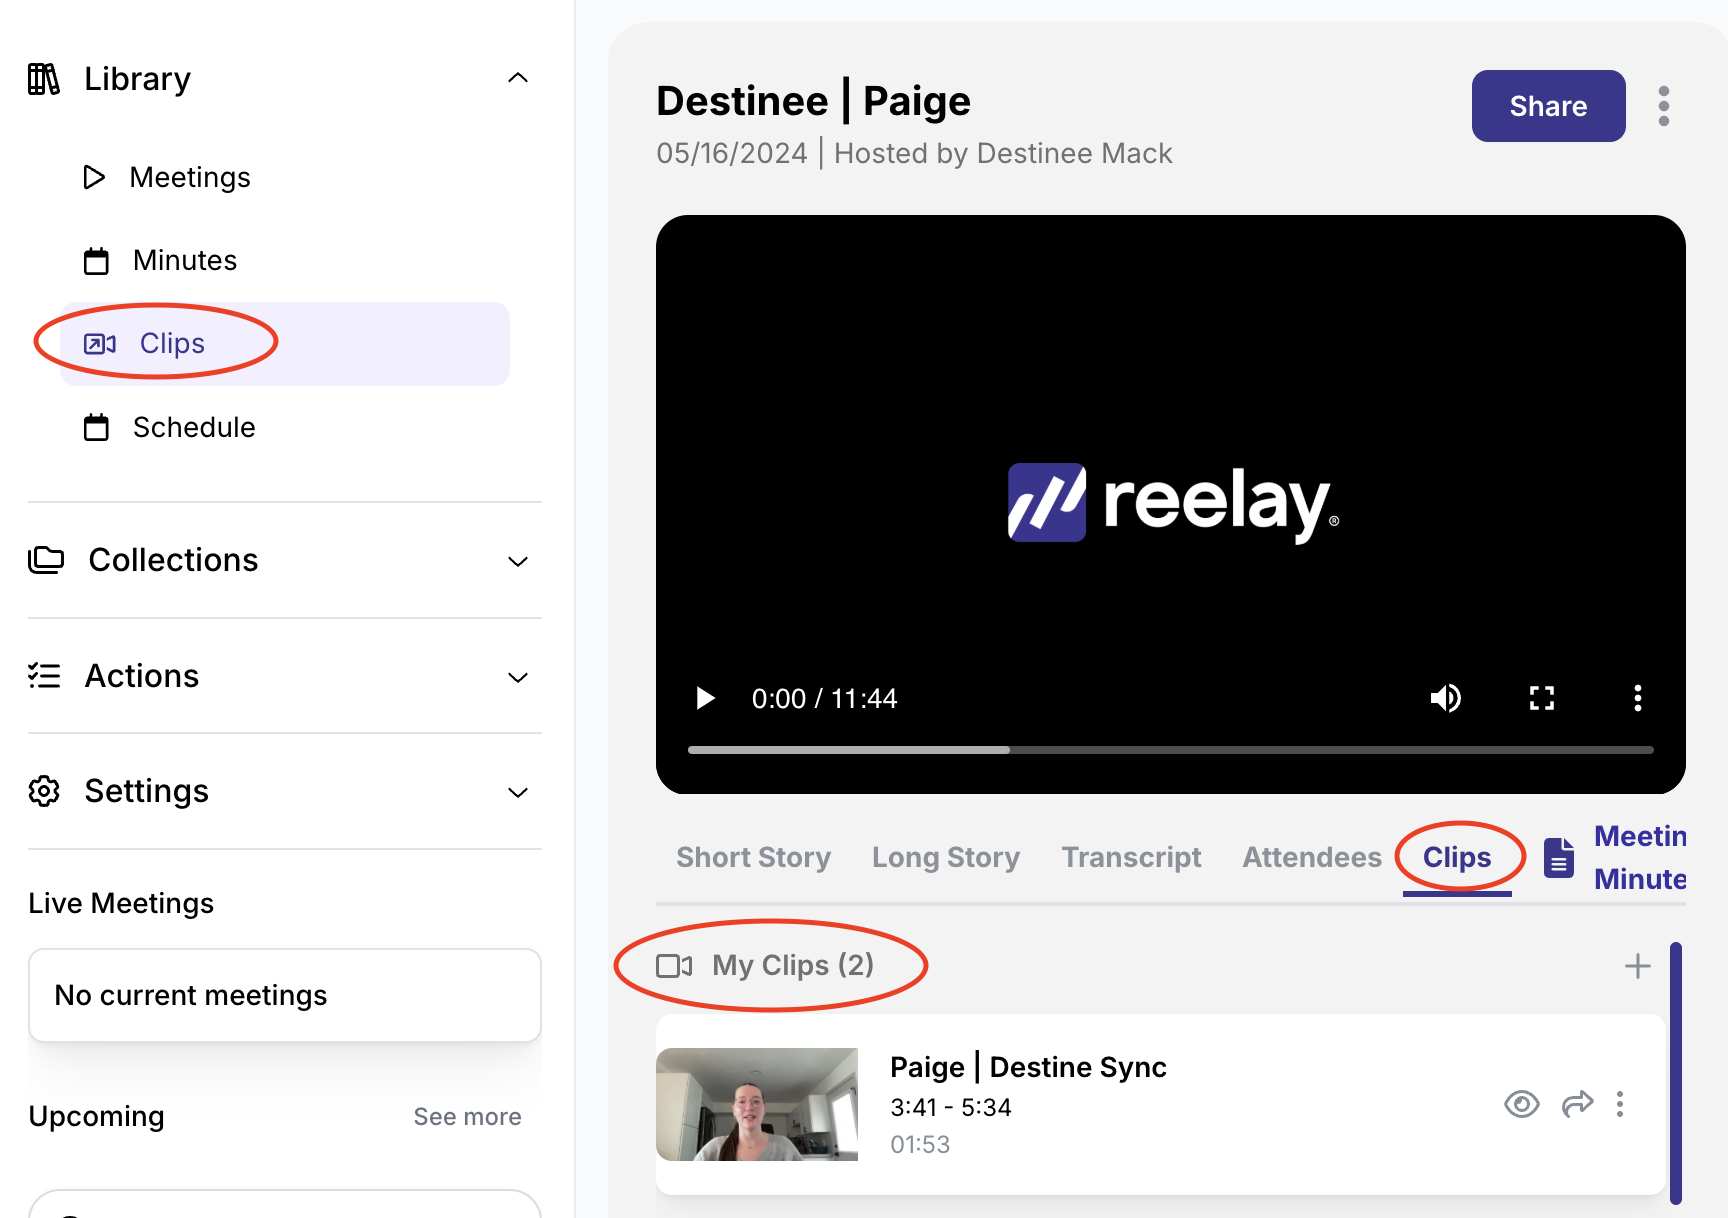The height and width of the screenshot is (1218, 1728).
Task: Open the Collections section label
Action: coord(174,560)
